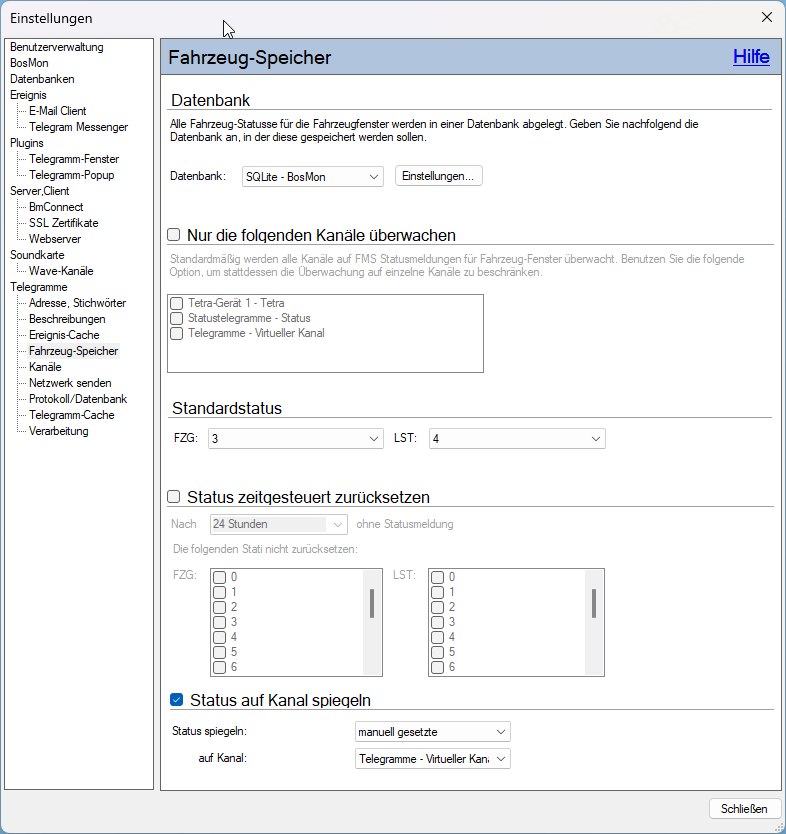Open Wave-Kanäle settings
786x834 pixels.
(x=61, y=271)
